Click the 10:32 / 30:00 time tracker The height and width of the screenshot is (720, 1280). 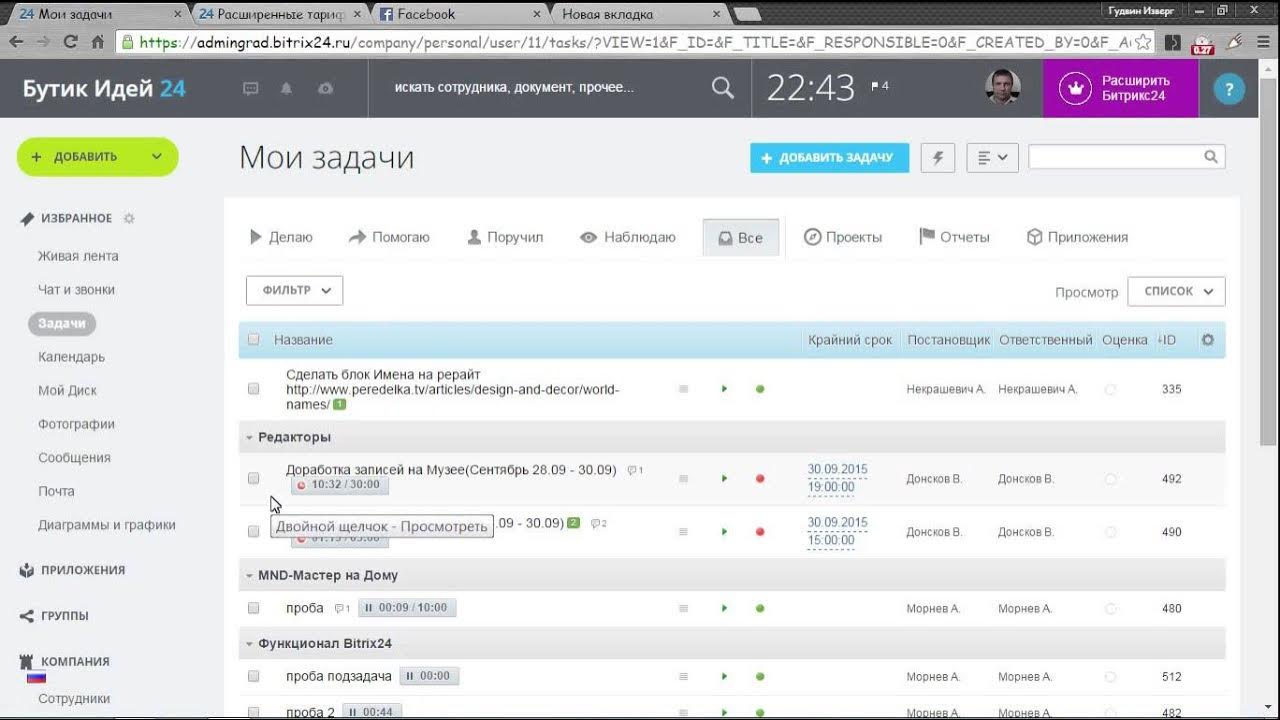point(340,485)
